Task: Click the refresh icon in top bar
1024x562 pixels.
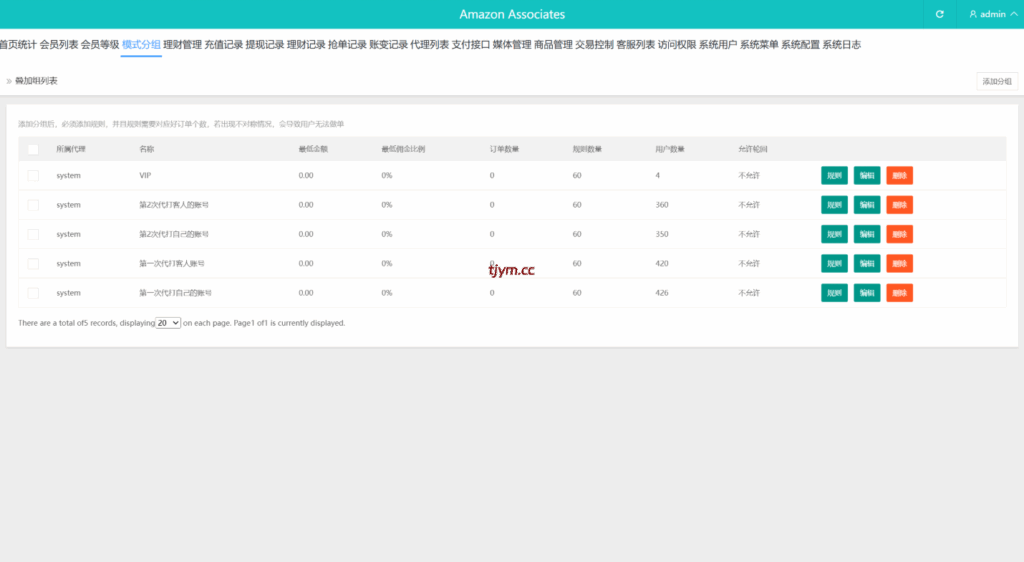Action: tap(939, 14)
